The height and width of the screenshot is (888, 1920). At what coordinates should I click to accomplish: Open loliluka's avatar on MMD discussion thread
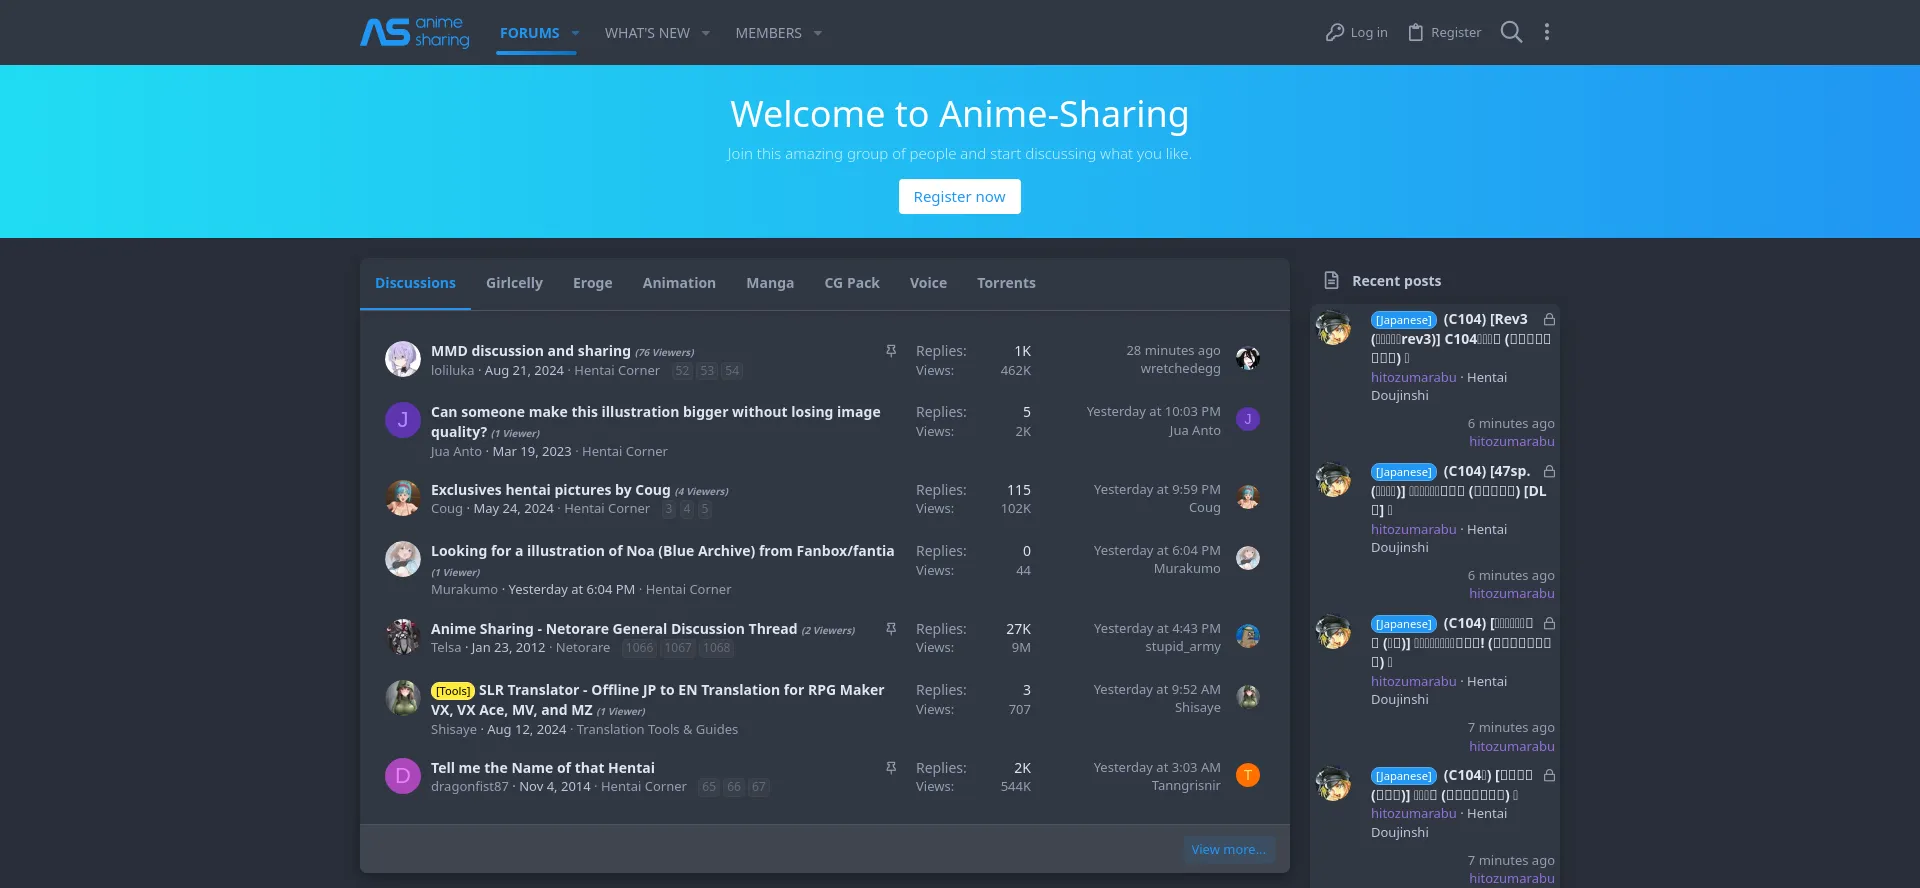click(x=403, y=359)
